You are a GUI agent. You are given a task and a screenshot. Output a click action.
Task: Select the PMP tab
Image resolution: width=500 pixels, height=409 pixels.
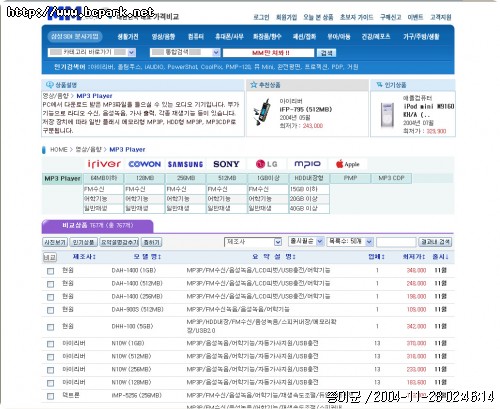[350, 178]
